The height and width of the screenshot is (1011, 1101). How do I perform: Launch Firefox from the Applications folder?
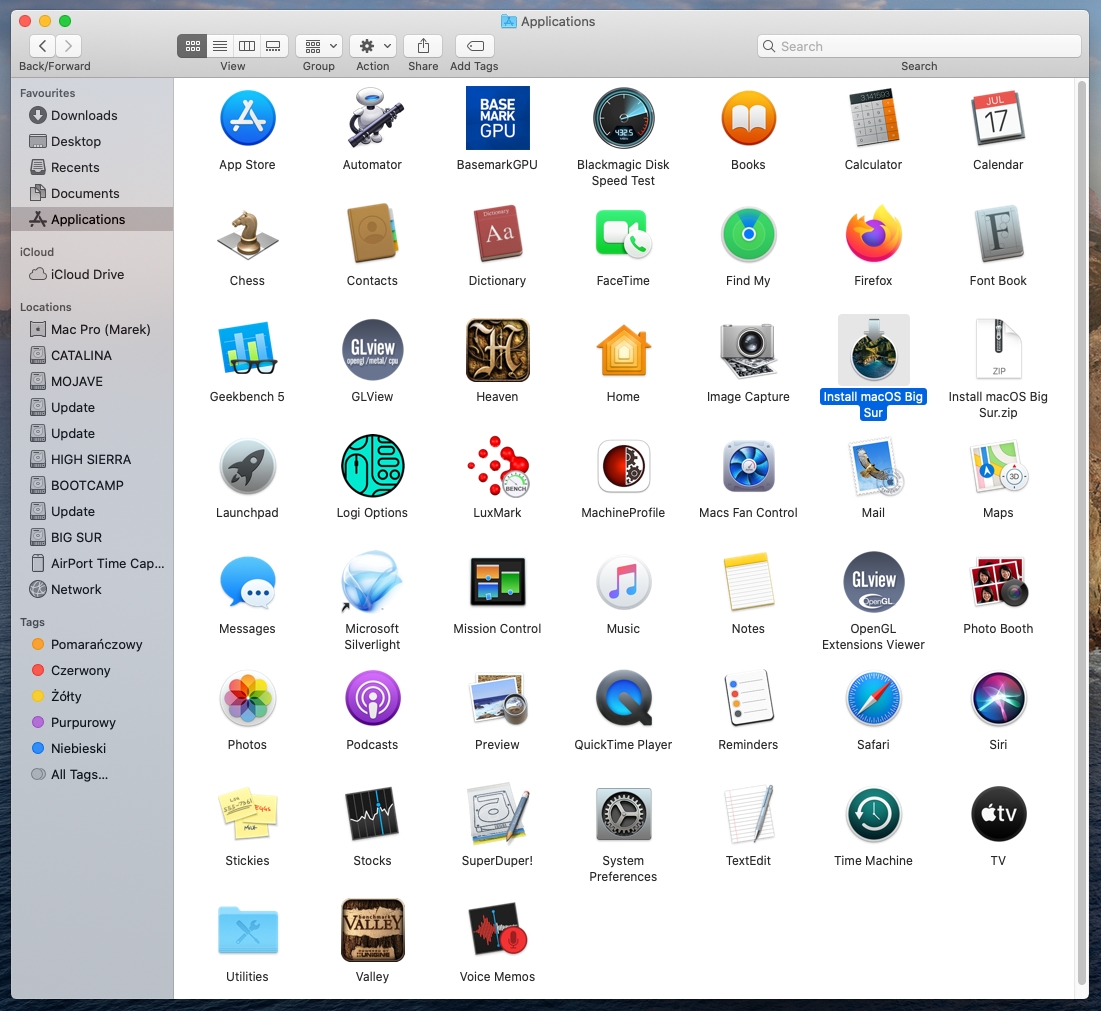point(873,234)
